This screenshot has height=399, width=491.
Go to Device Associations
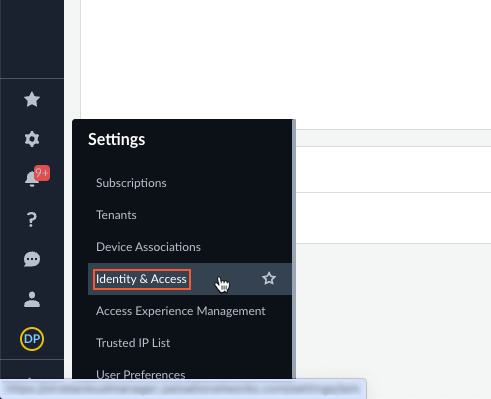point(148,247)
